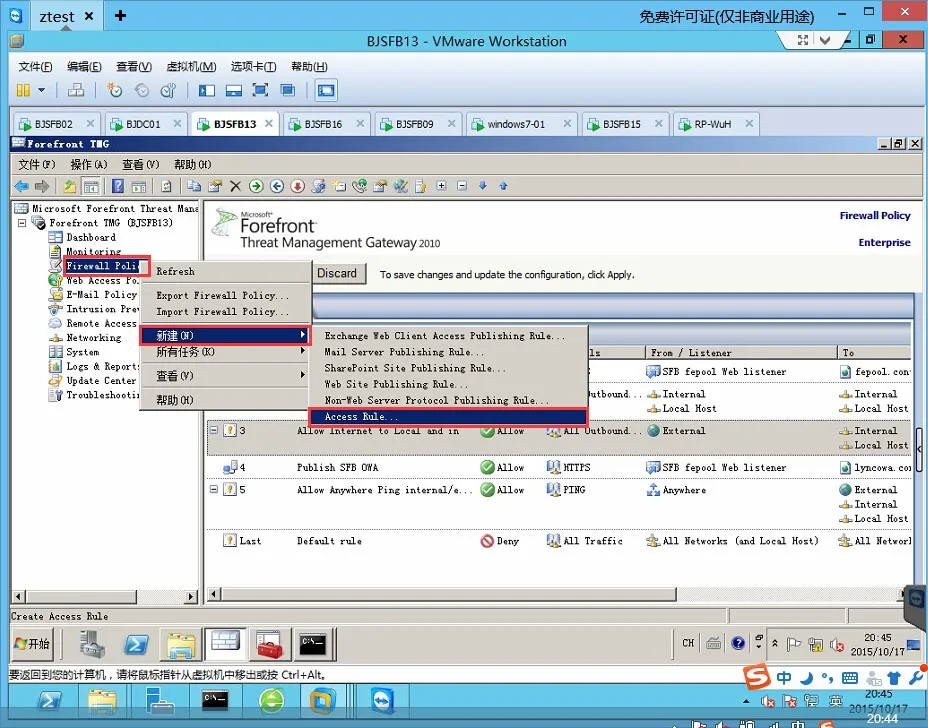
Task: Click the VMware take snapshot icon
Action: pyautogui.click(x=114, y=90)
